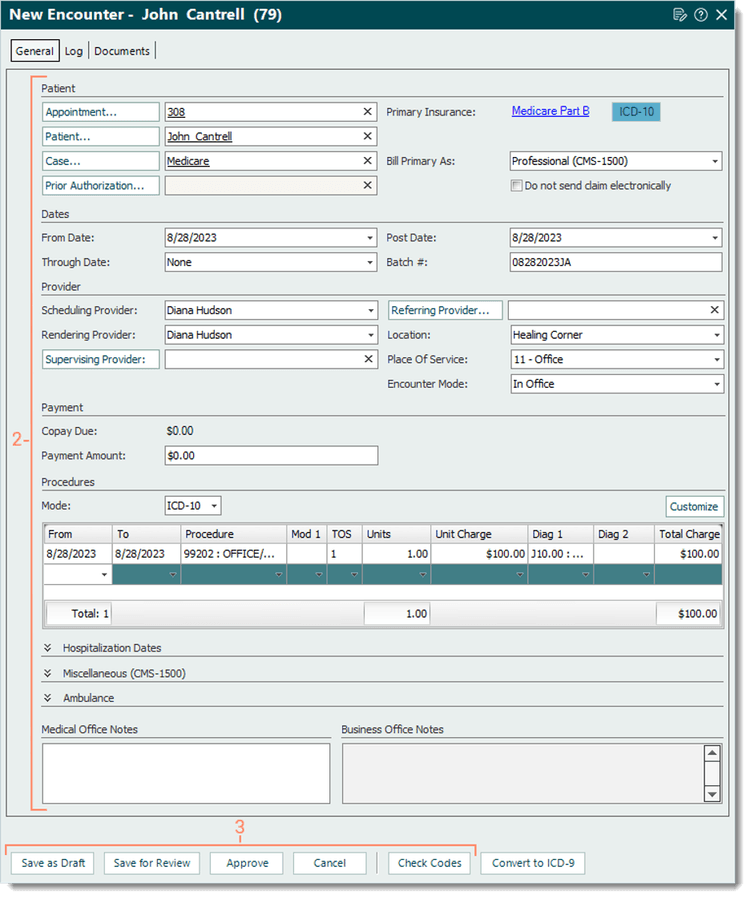Select the Unit Charge $100.00 cell
Image resolution: width=750 pixels, height=899 pixels.
point(479,554)
